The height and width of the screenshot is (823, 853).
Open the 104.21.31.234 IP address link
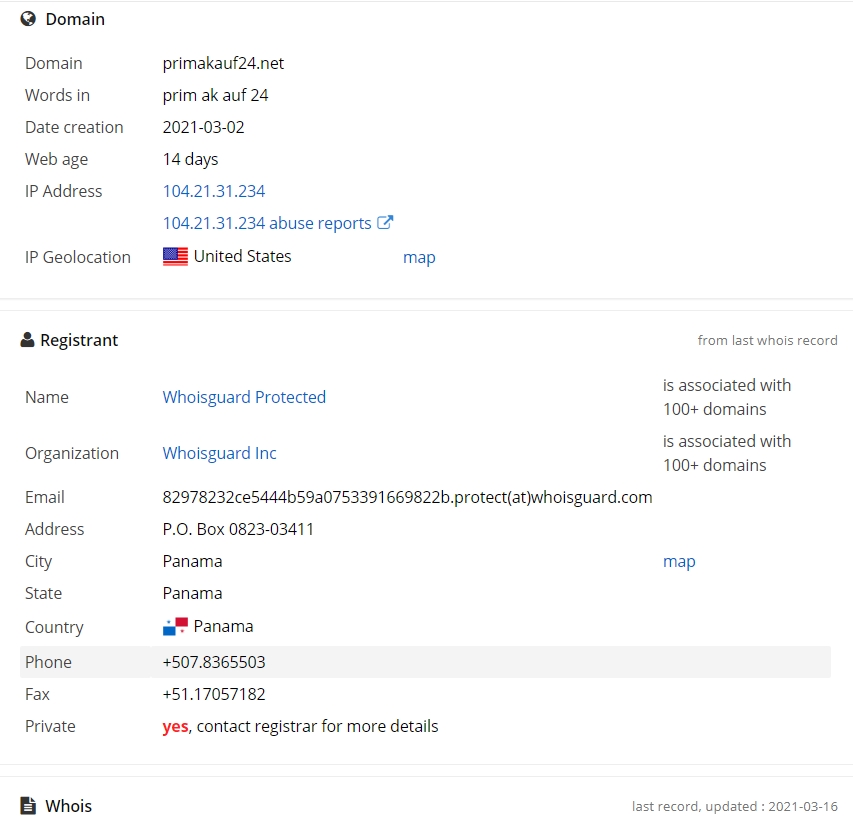[214, 191]
